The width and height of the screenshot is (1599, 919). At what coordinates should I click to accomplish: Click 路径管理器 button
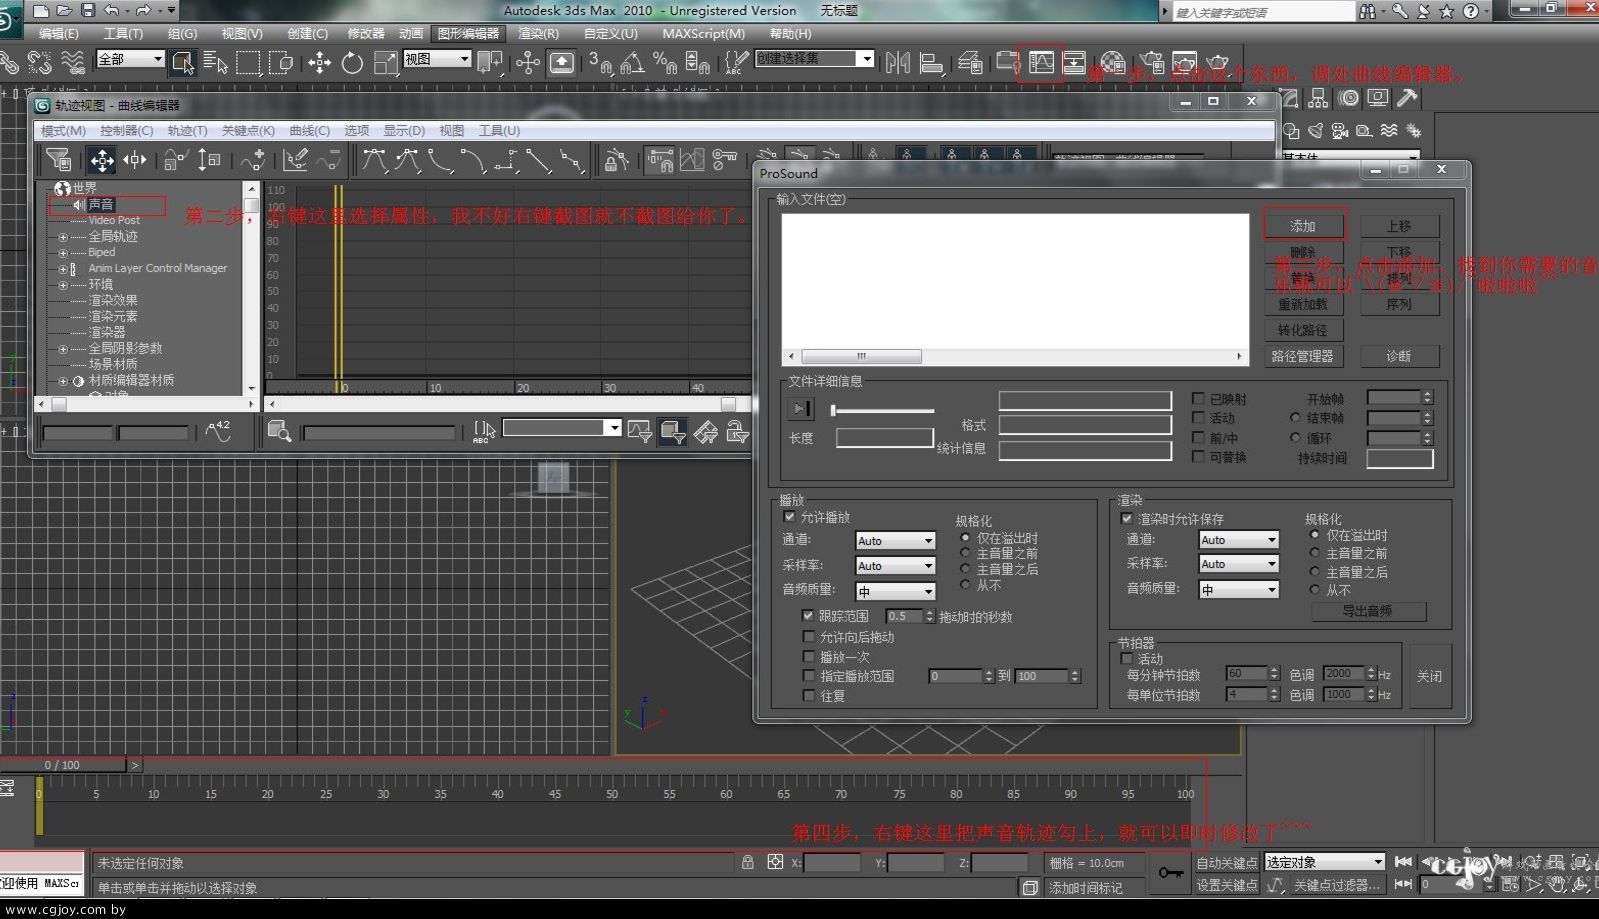click(1304, 356)
